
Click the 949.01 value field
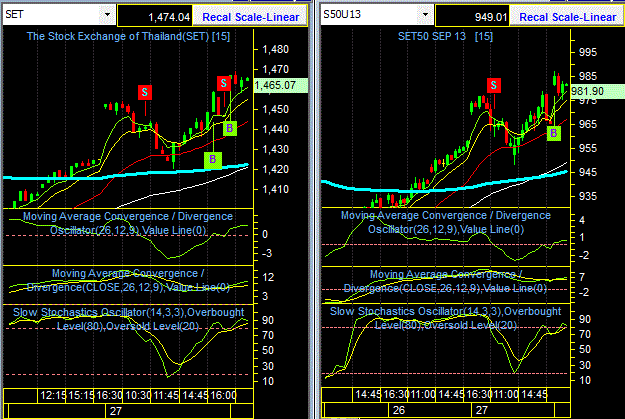coord(472,17)
